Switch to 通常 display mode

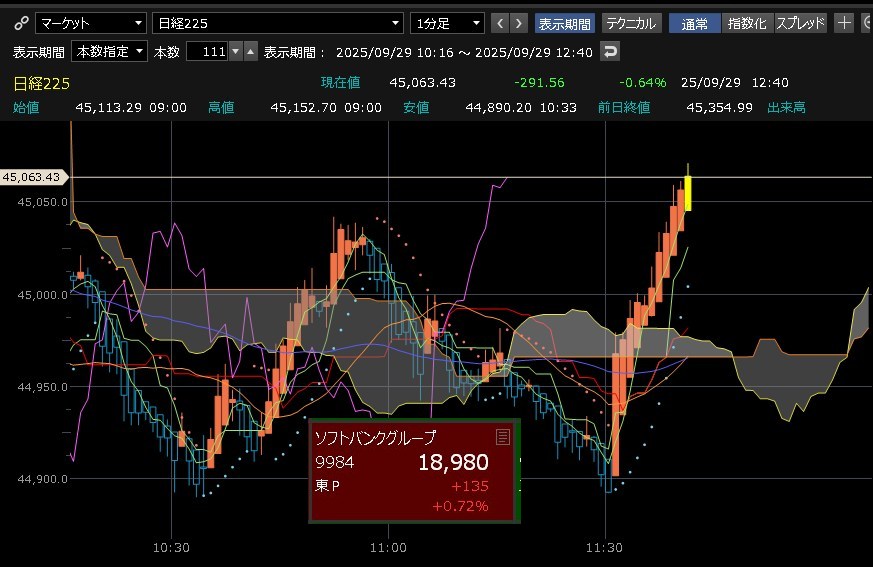(694, 23)
